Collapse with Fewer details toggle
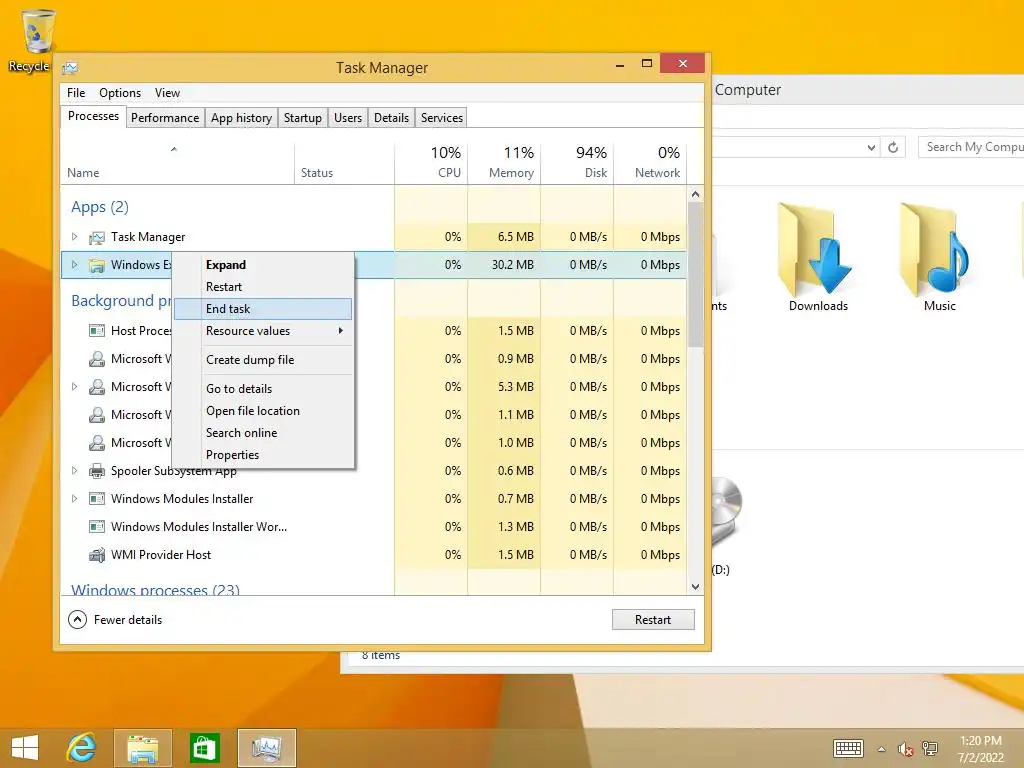The height and width of the screenshot is (768, 1024). point(115,620)
